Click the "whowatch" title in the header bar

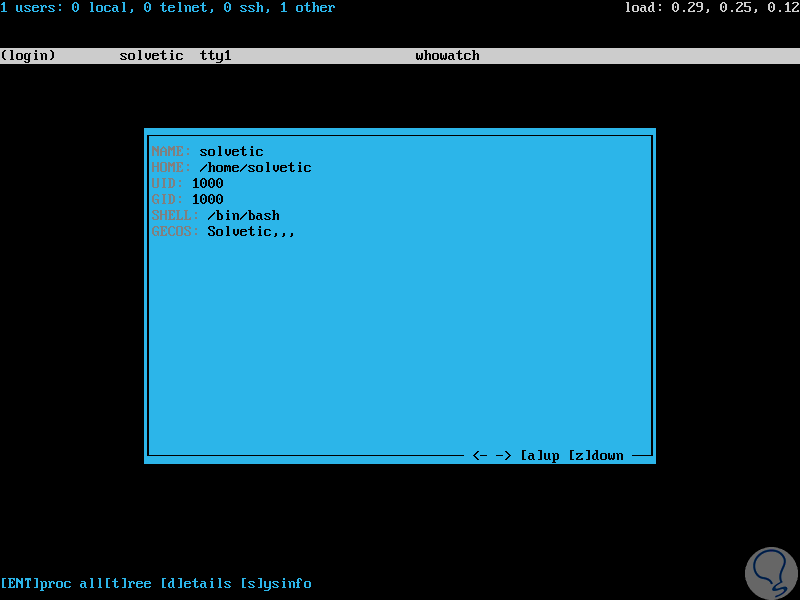[447, 55]
